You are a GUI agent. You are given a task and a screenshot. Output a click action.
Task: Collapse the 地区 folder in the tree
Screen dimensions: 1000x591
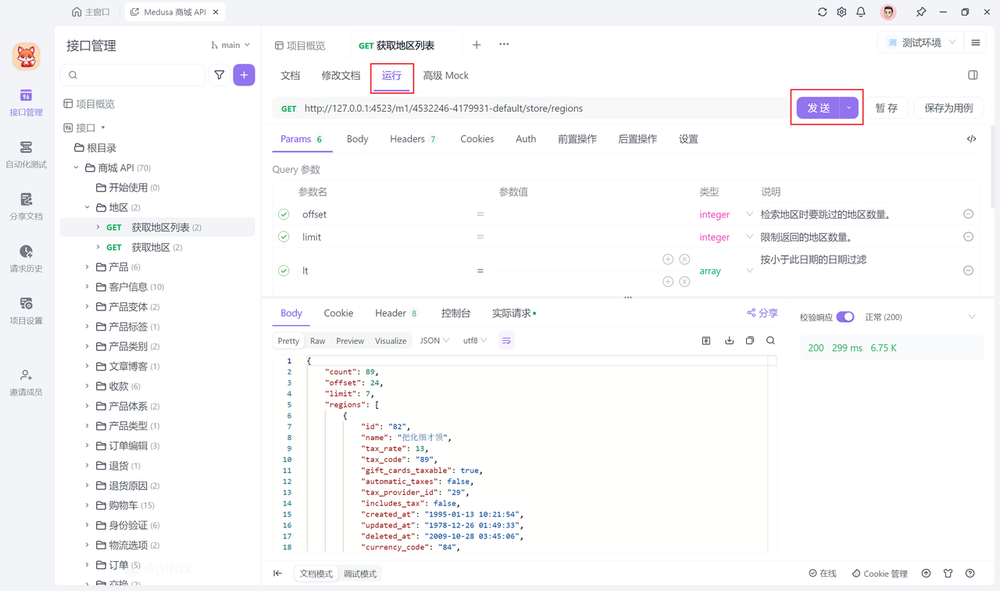[x=87, y=207]
